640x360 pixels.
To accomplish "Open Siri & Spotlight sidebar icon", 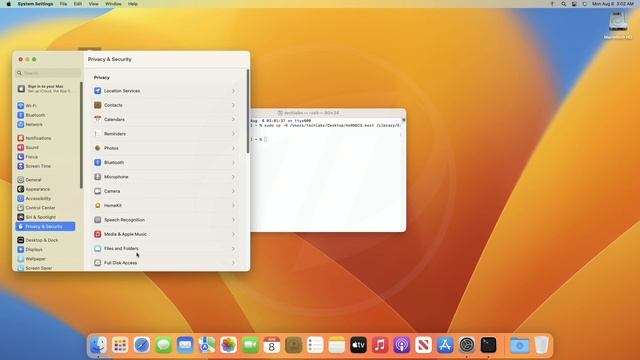I will 21,217.
